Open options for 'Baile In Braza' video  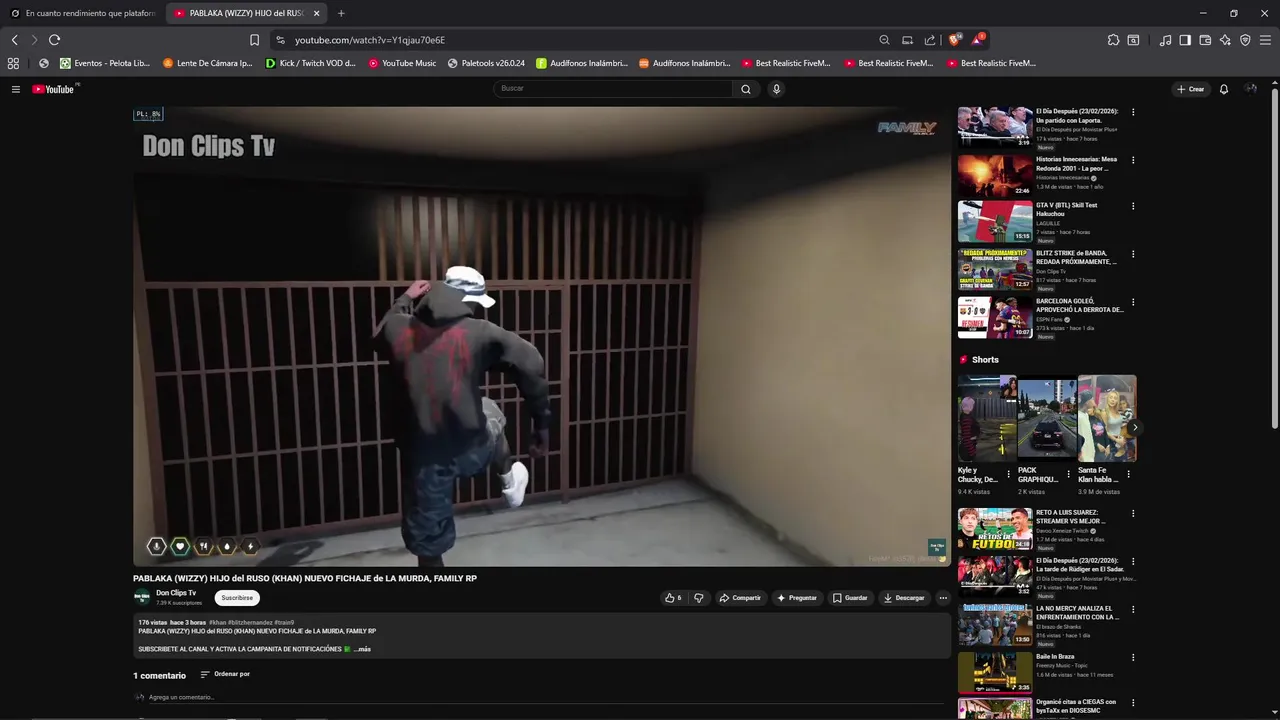click(1133, 657)
